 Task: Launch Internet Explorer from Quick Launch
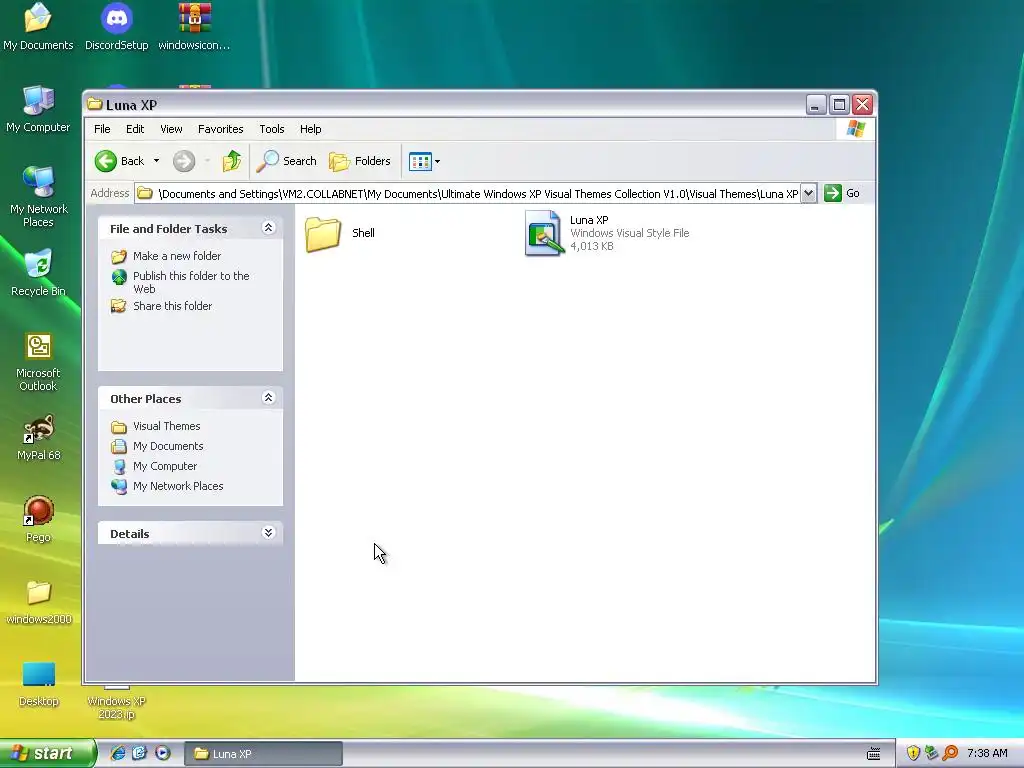tap(118, 753)
